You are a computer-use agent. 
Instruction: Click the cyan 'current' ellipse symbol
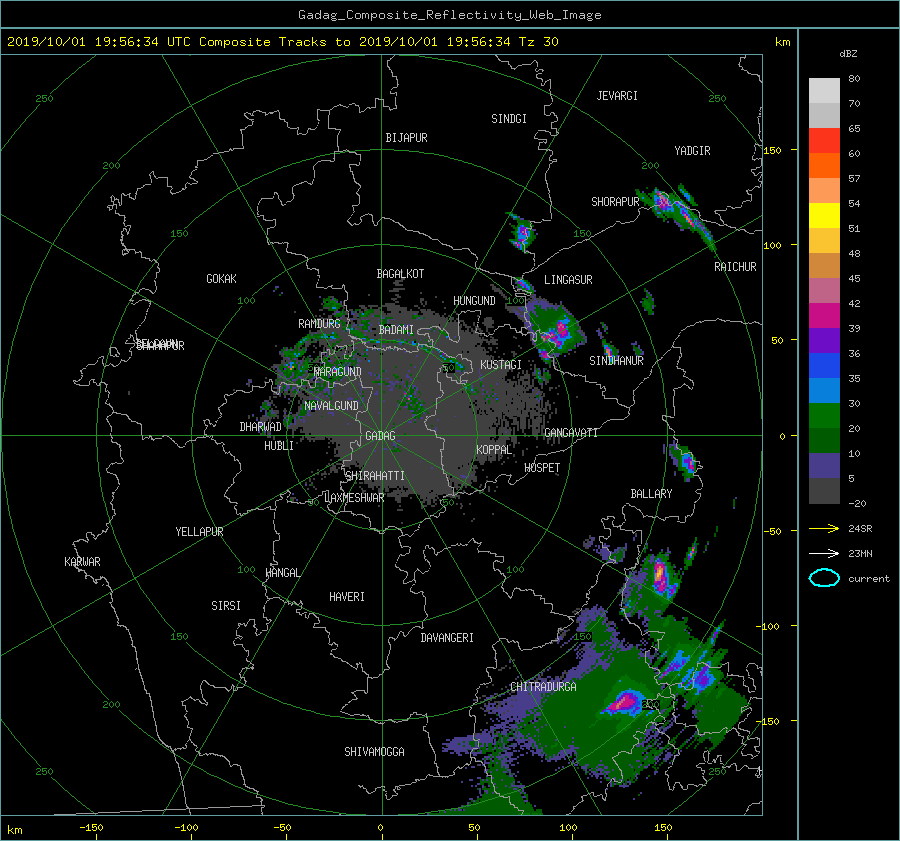click(824, 578)
